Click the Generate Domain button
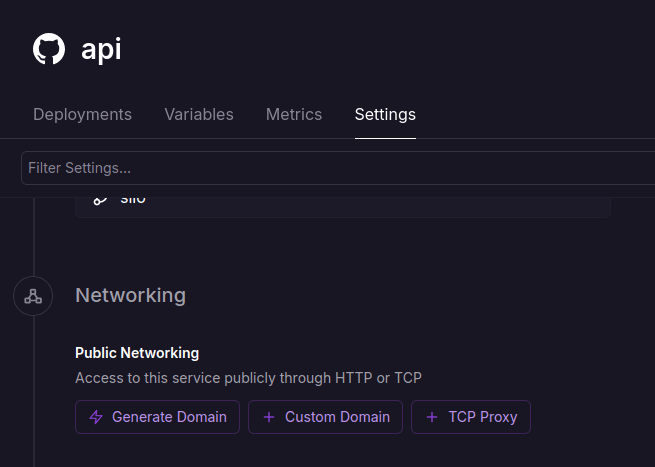655x467 pixels. tap(157, 417)
